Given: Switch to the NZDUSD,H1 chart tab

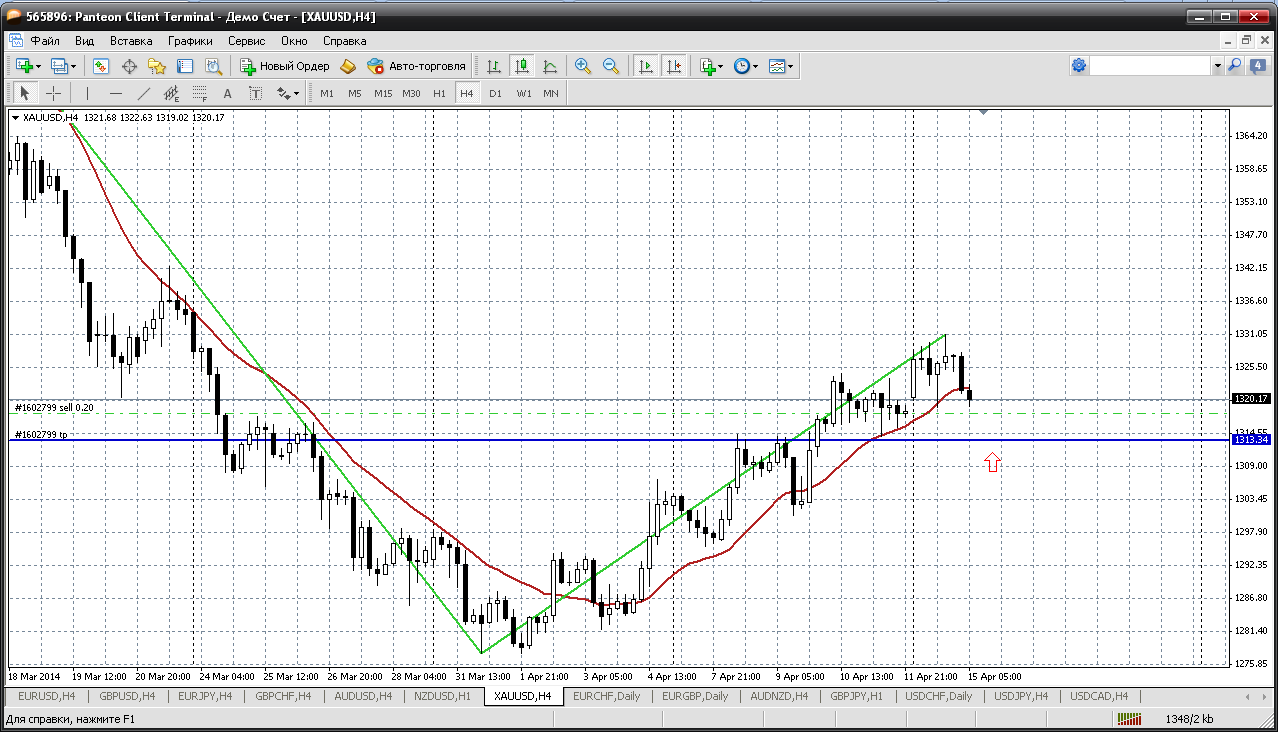Looking at the screenshot, I should [x=443, y=696].
